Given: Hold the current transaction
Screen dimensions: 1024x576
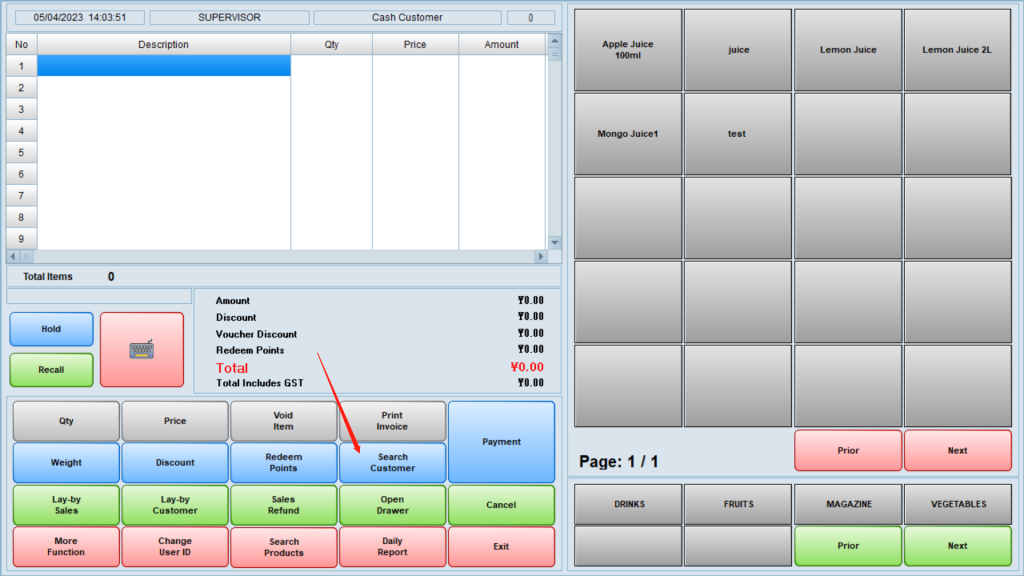Looking at the screenshot, I should click(x=51, y=329).
